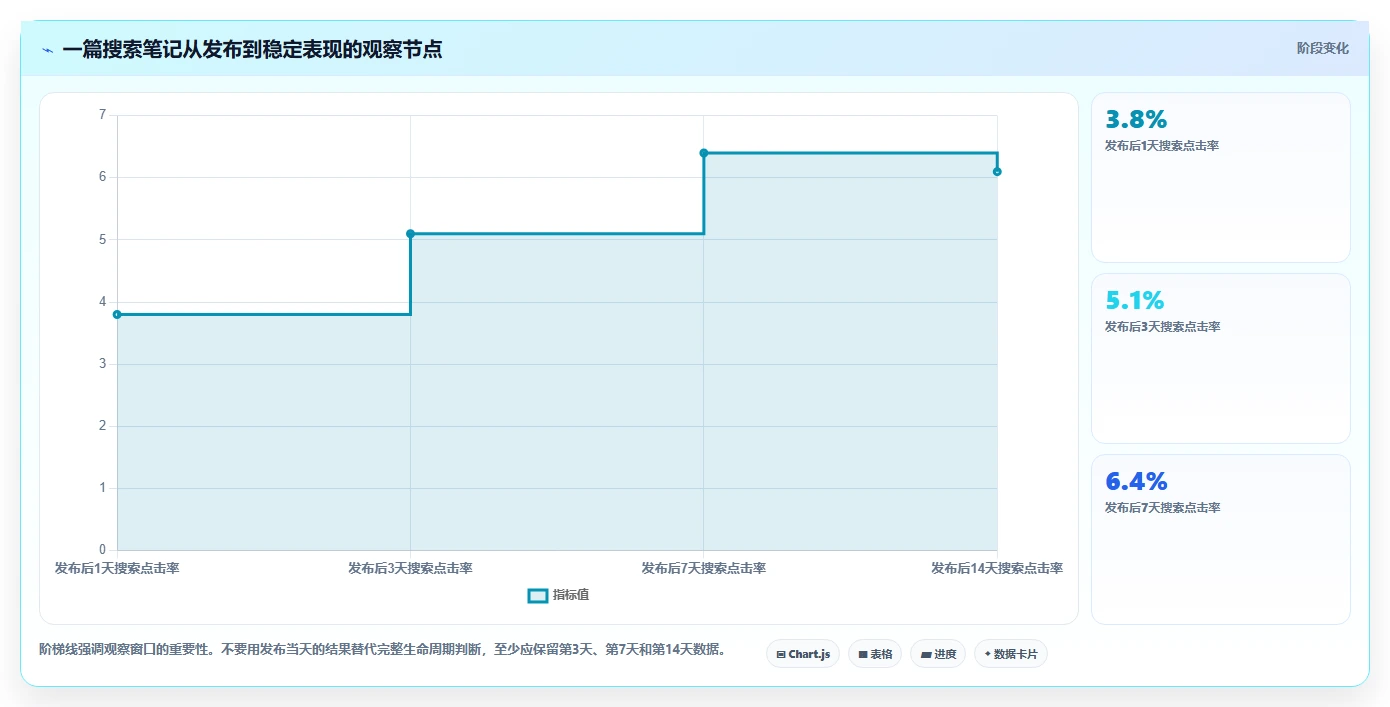Select the 表格 tag pill
Image resolution: width=1390 pixels, height=707 pixels.
(875, 654)
